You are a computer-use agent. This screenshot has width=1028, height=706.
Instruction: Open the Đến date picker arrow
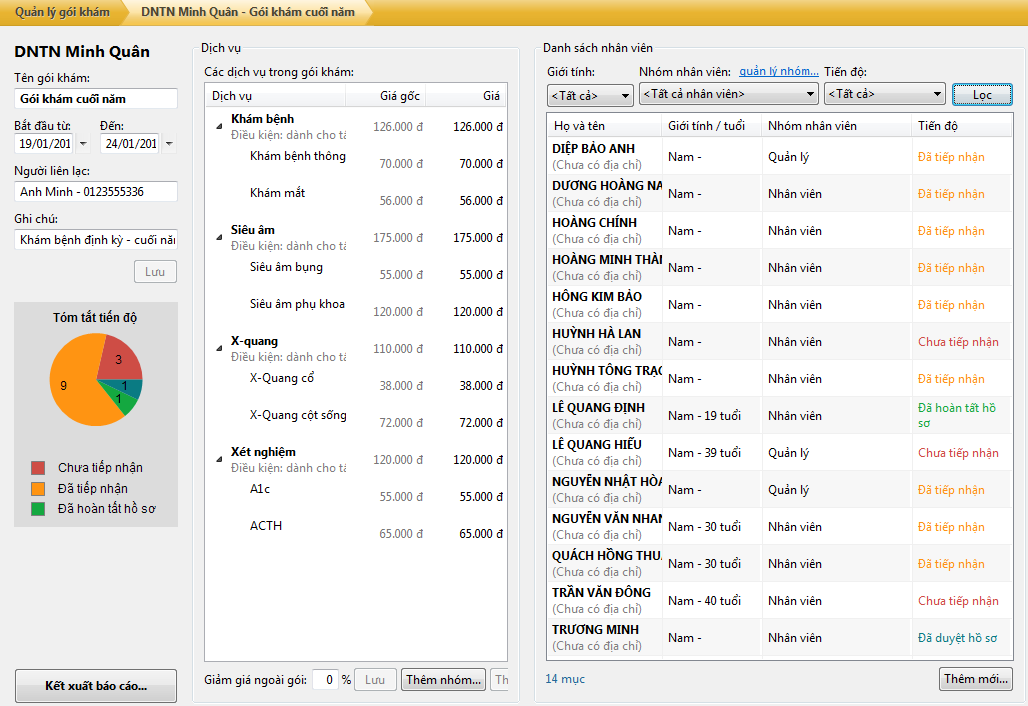[168, 144]
